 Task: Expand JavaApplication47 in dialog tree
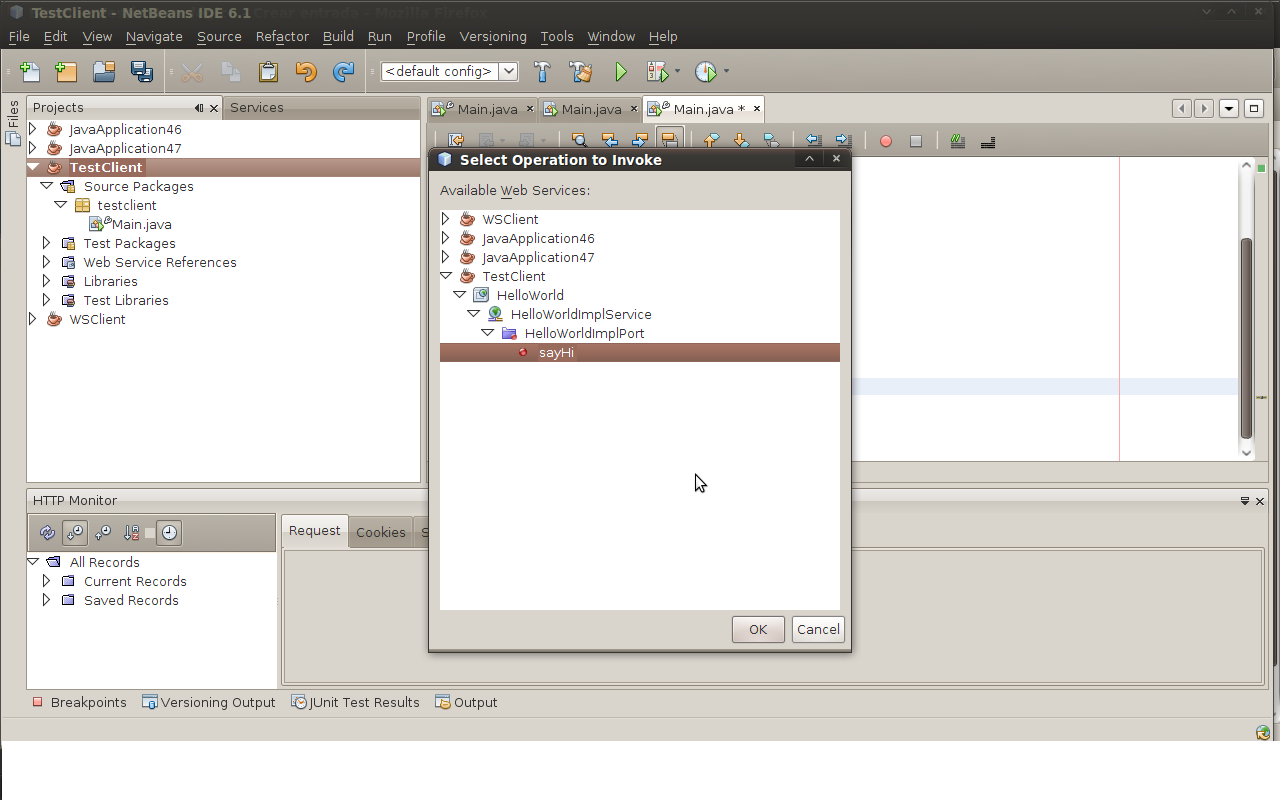click(x=446, y=257)
